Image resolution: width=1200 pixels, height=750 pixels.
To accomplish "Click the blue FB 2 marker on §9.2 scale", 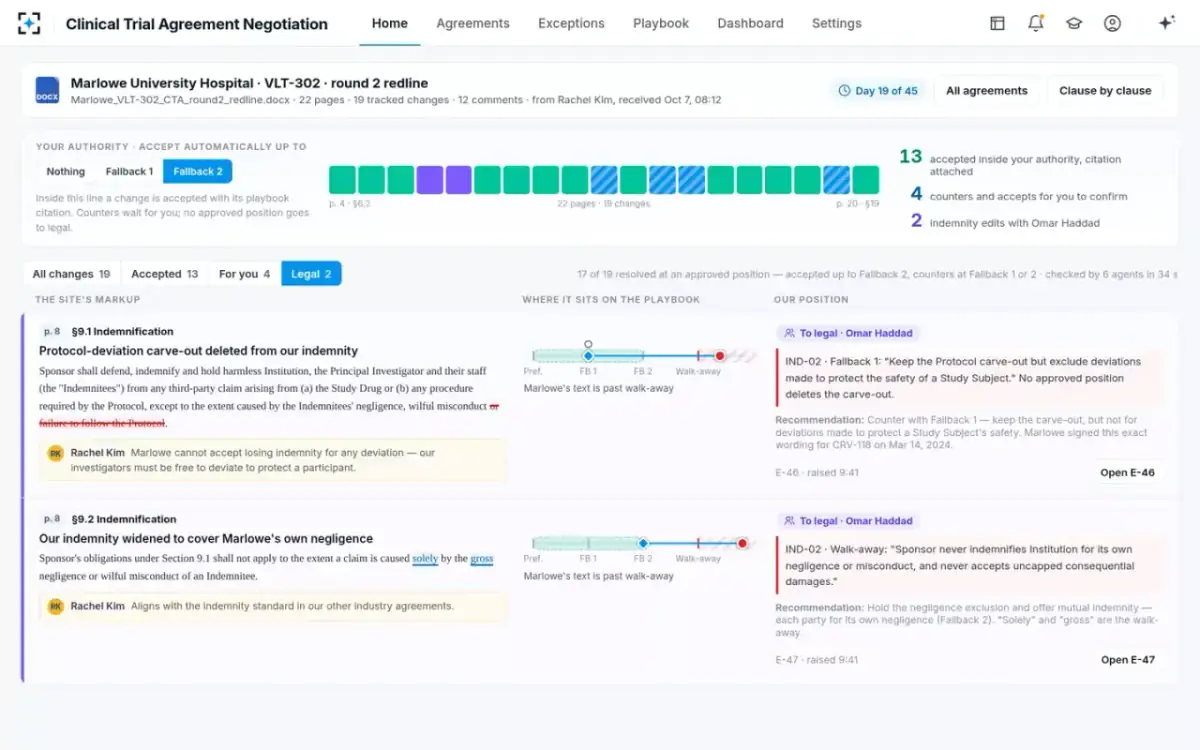I will [643, 543].
